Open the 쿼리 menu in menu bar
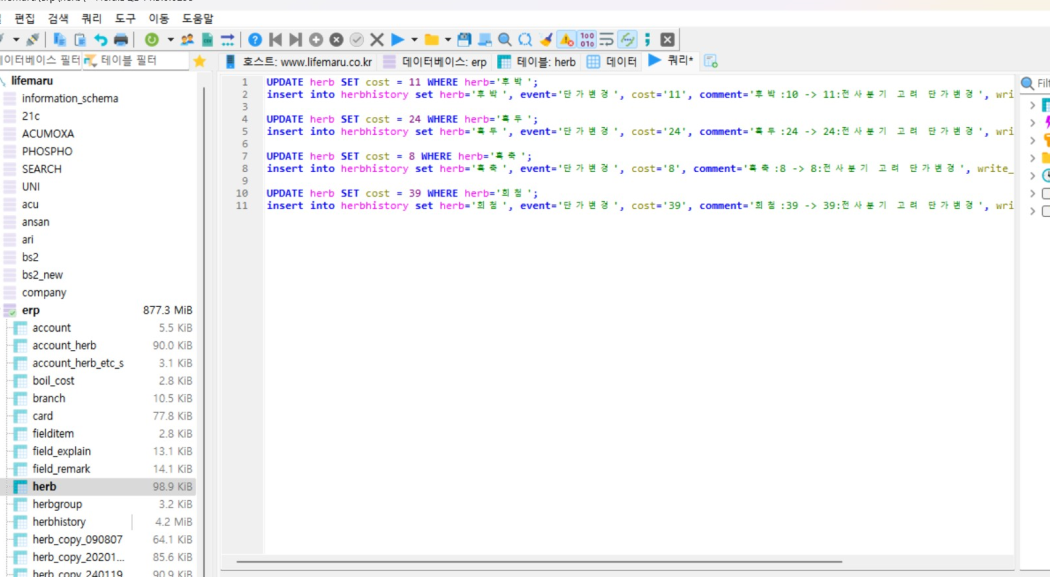Image resolution: width=1050 pixels, height=577 pixels. point(91,18)
